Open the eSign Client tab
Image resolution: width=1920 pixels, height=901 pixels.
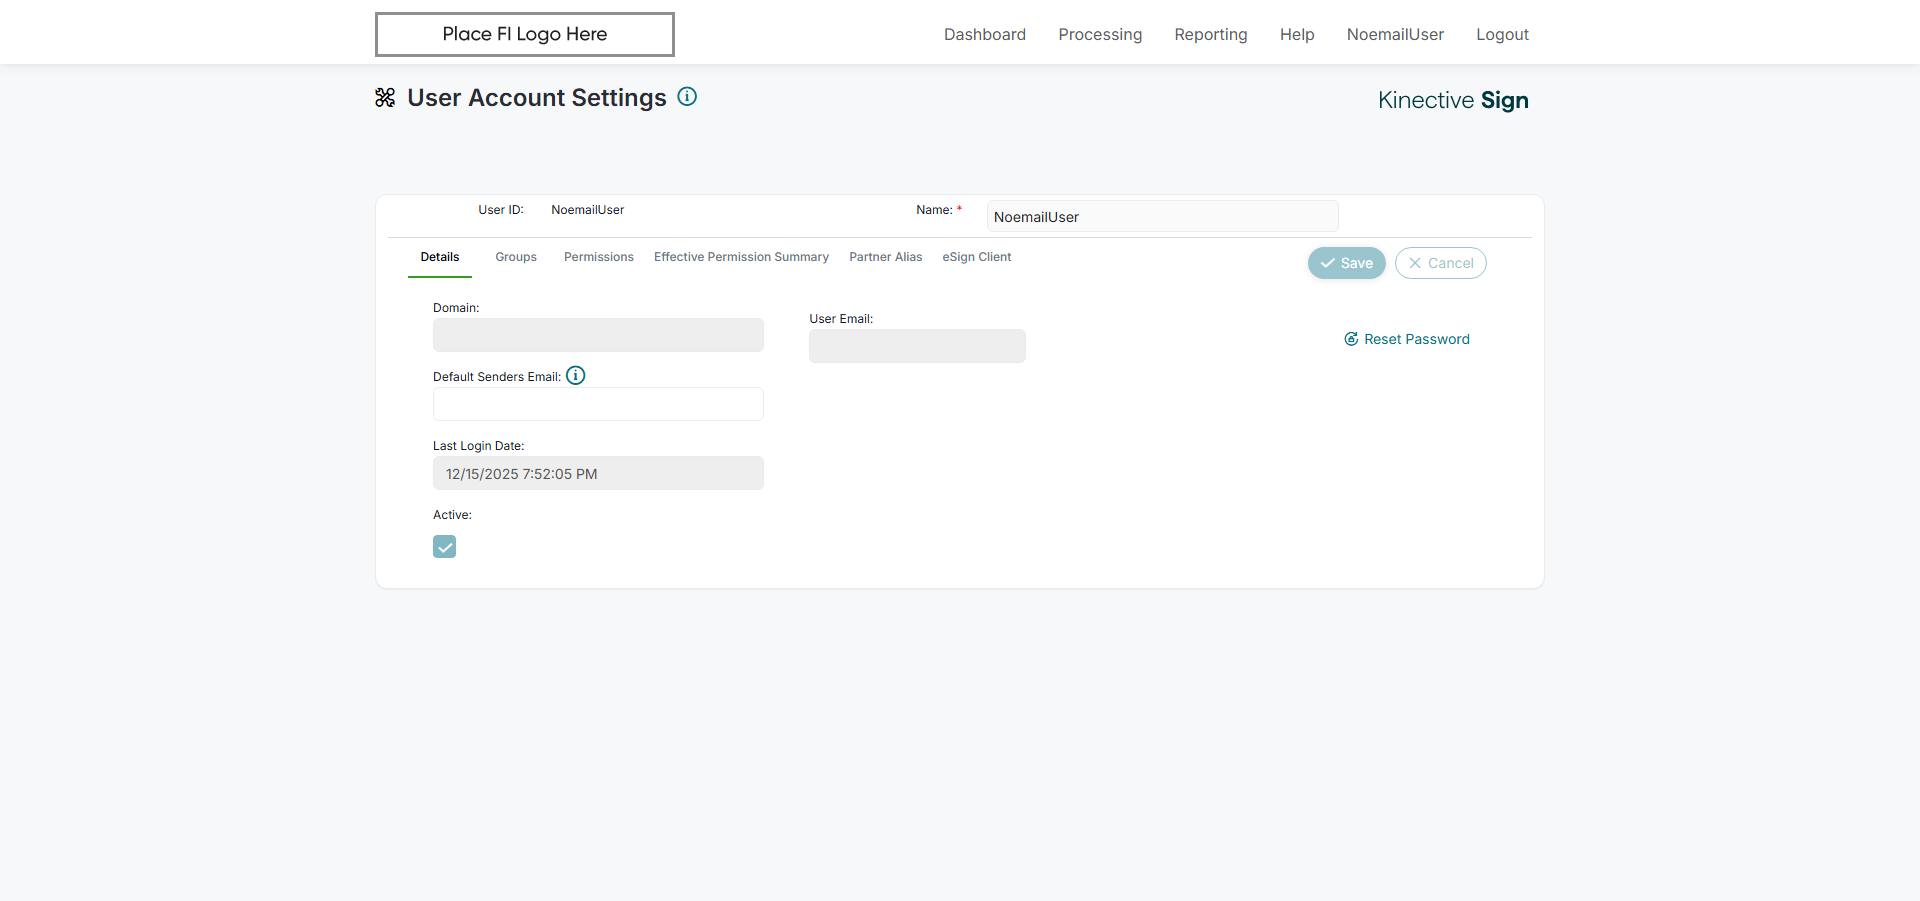click(977, 257)
